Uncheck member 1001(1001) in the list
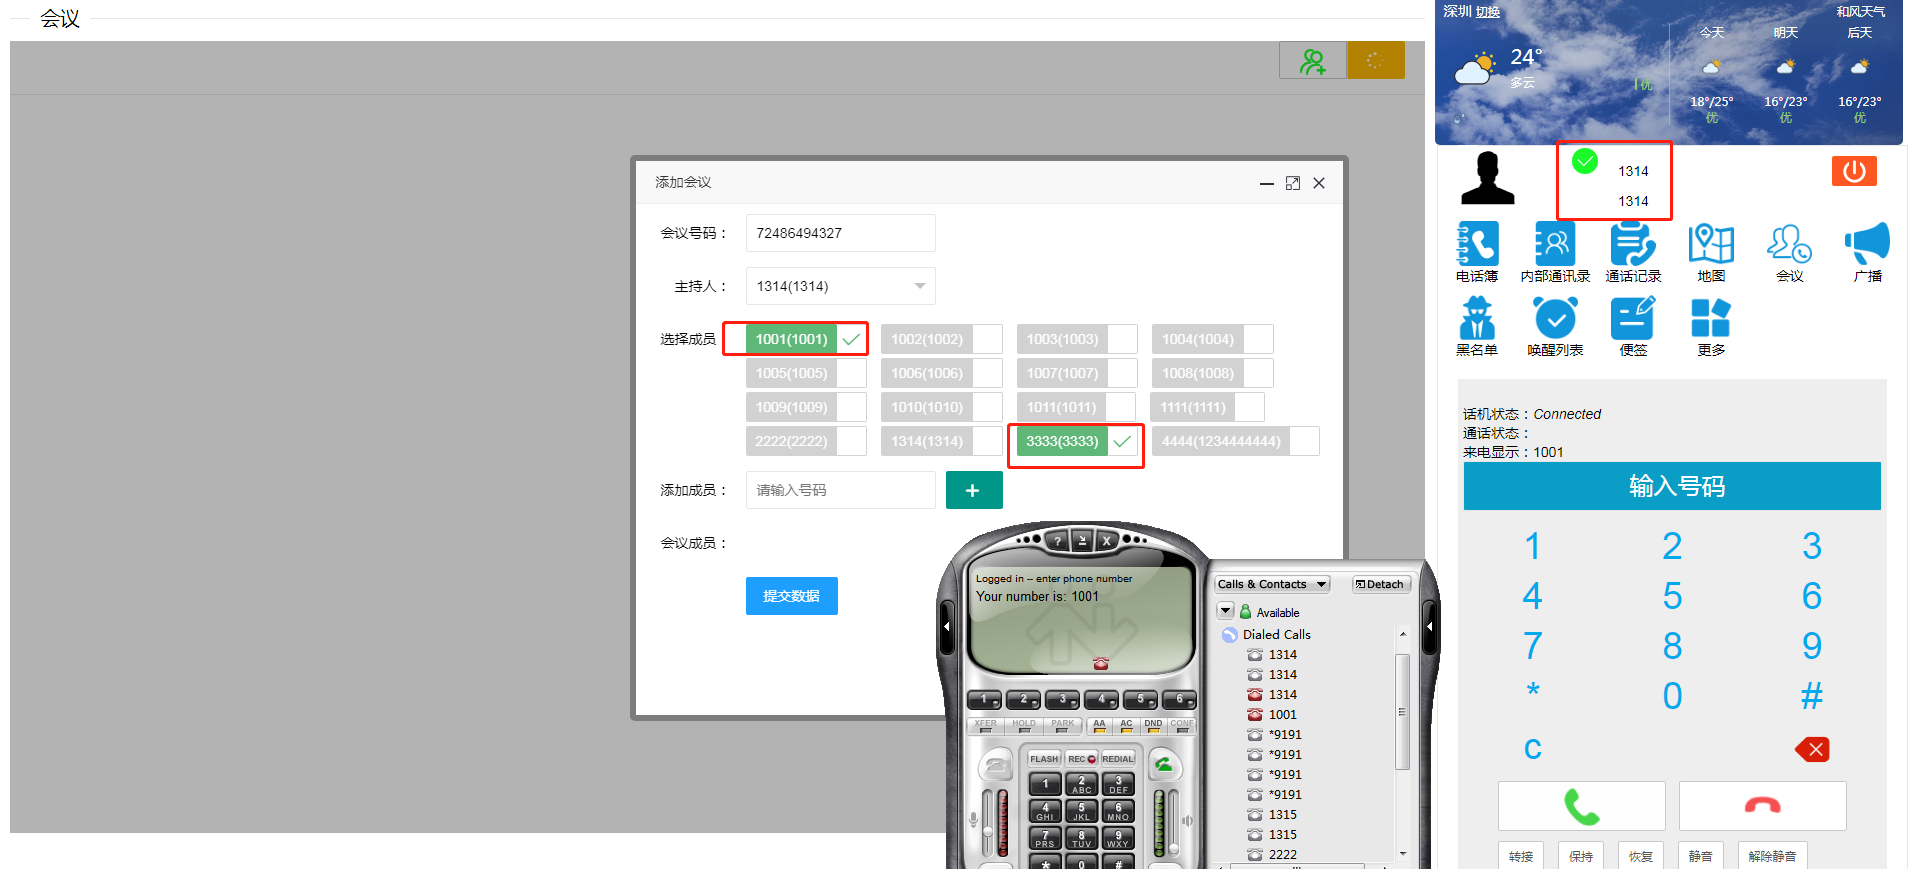The image size is (1920, 869). [x=851, y=339]
